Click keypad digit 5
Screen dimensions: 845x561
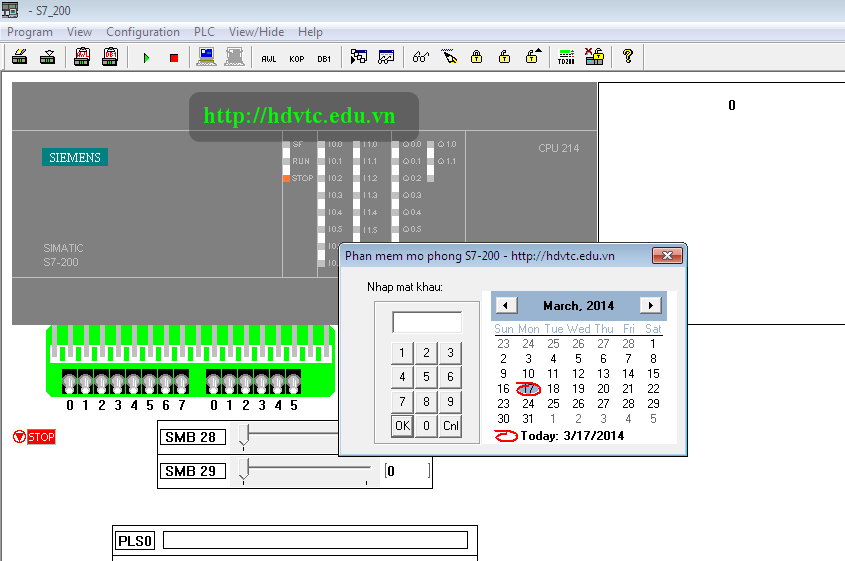[x=426, y=377]
